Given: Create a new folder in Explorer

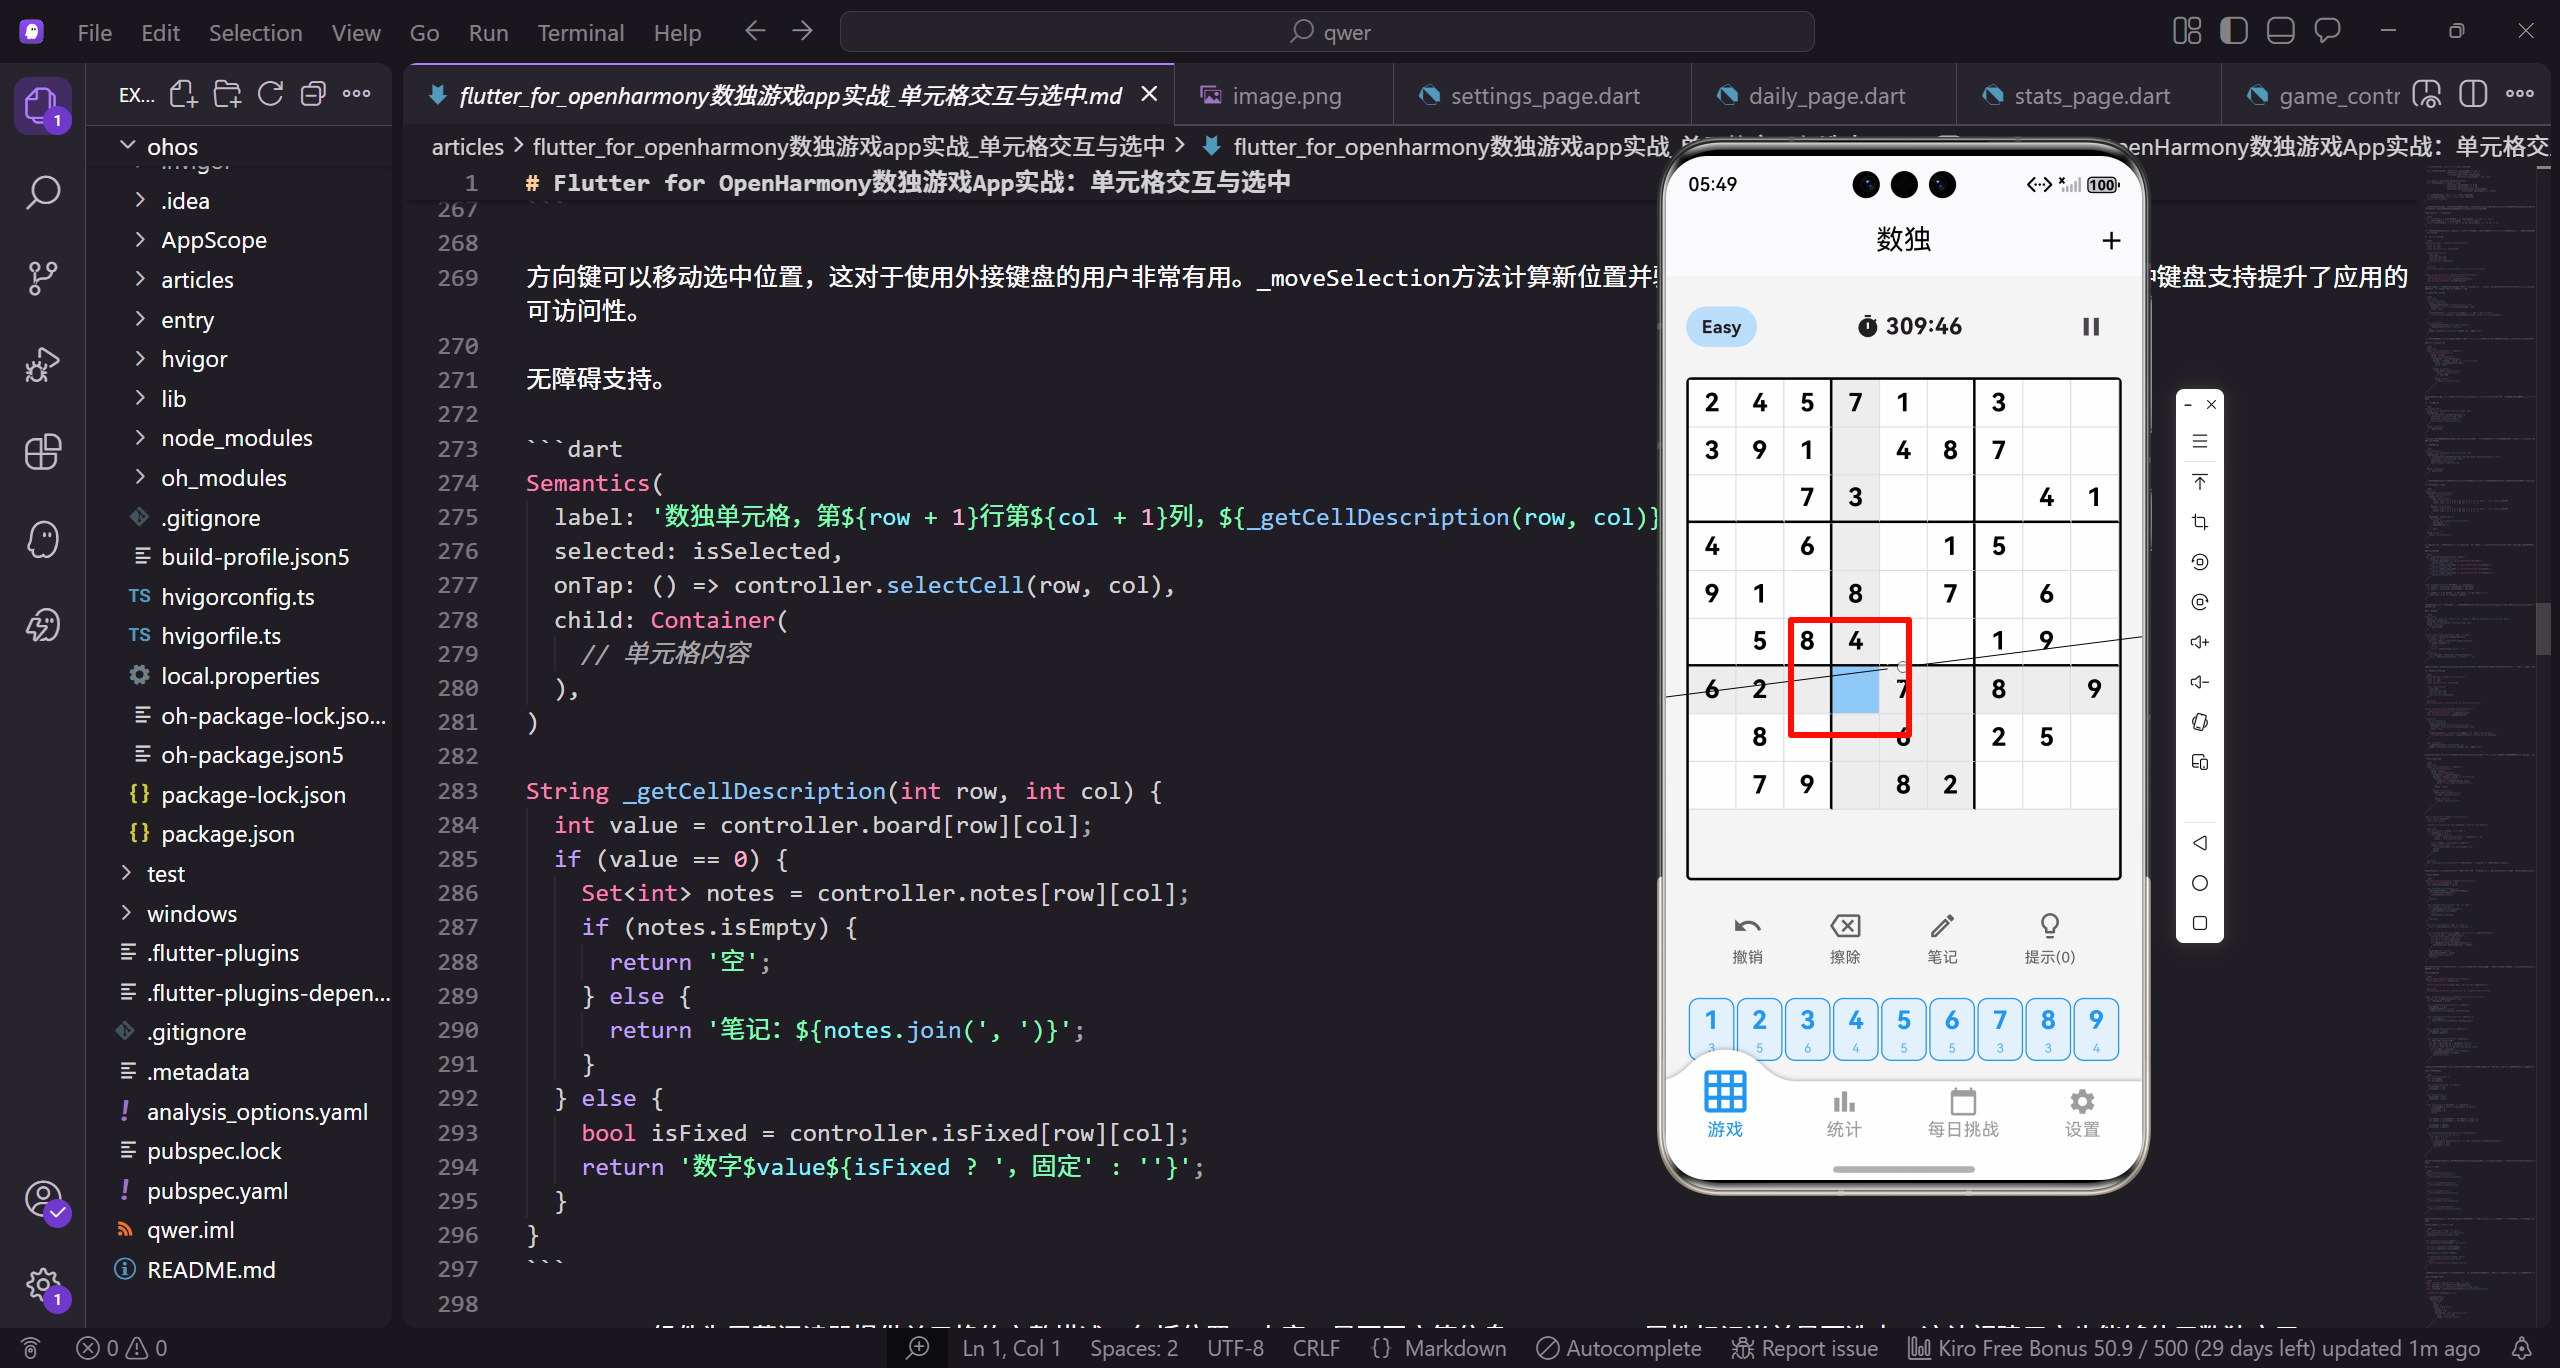Looking at the screenshot, I should (227, 94).
